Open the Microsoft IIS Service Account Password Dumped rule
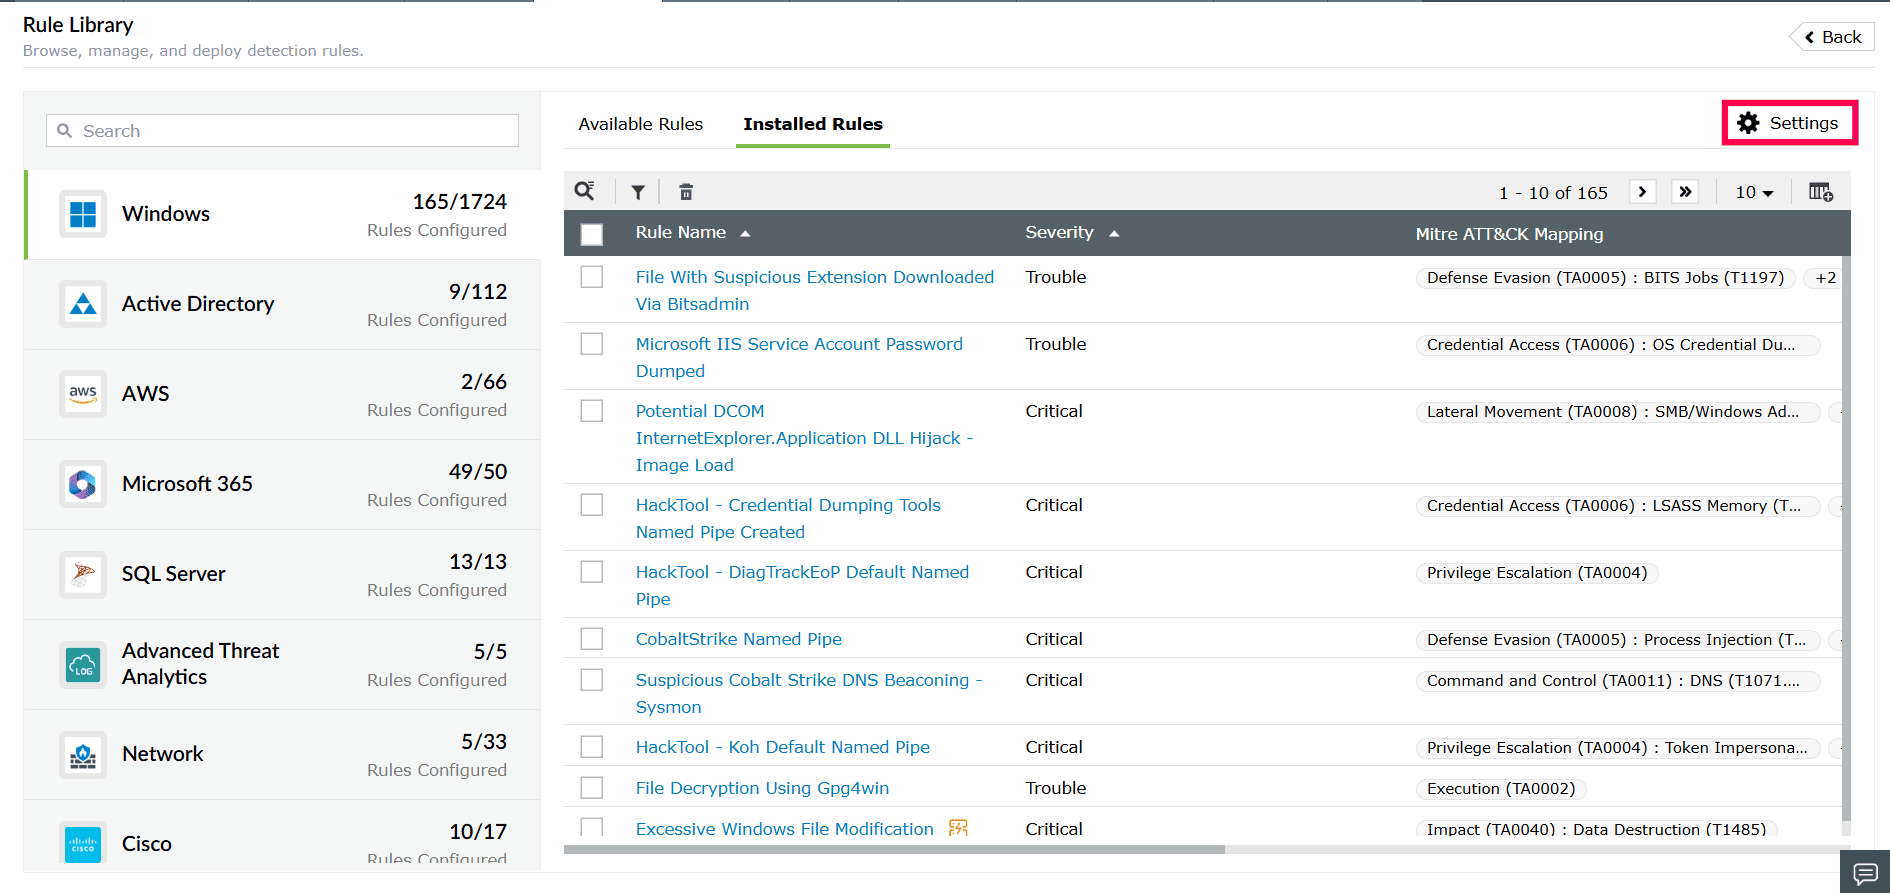 [799, 357]
